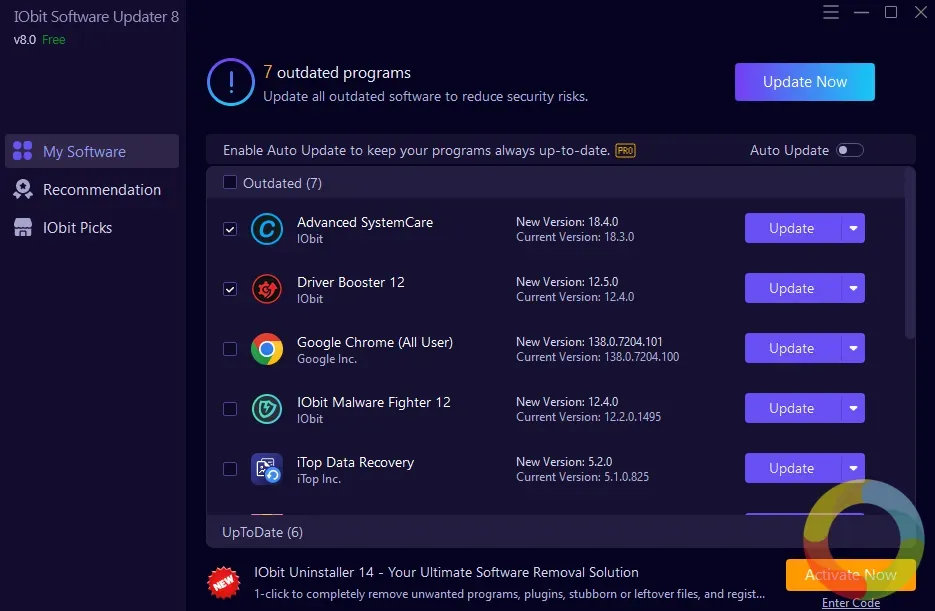Screen dimensions: 935x611
Task: Open the IObit Picks tab
Action: point(92,228)
